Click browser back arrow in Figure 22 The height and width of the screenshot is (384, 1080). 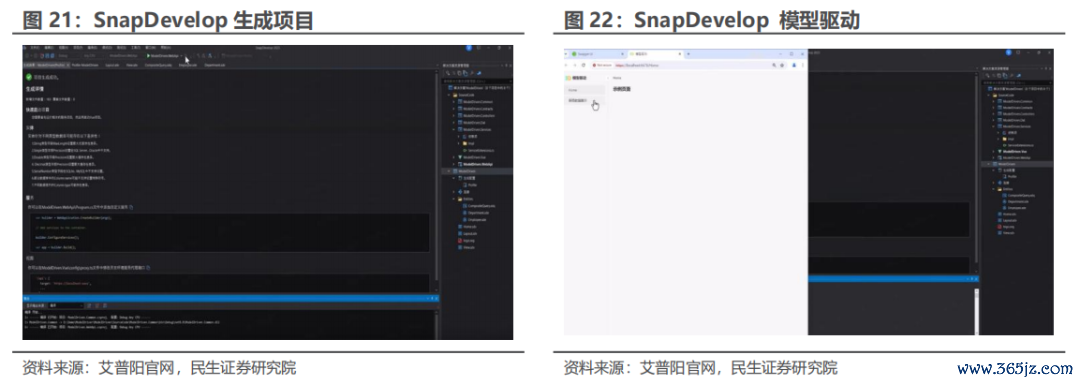565,65
